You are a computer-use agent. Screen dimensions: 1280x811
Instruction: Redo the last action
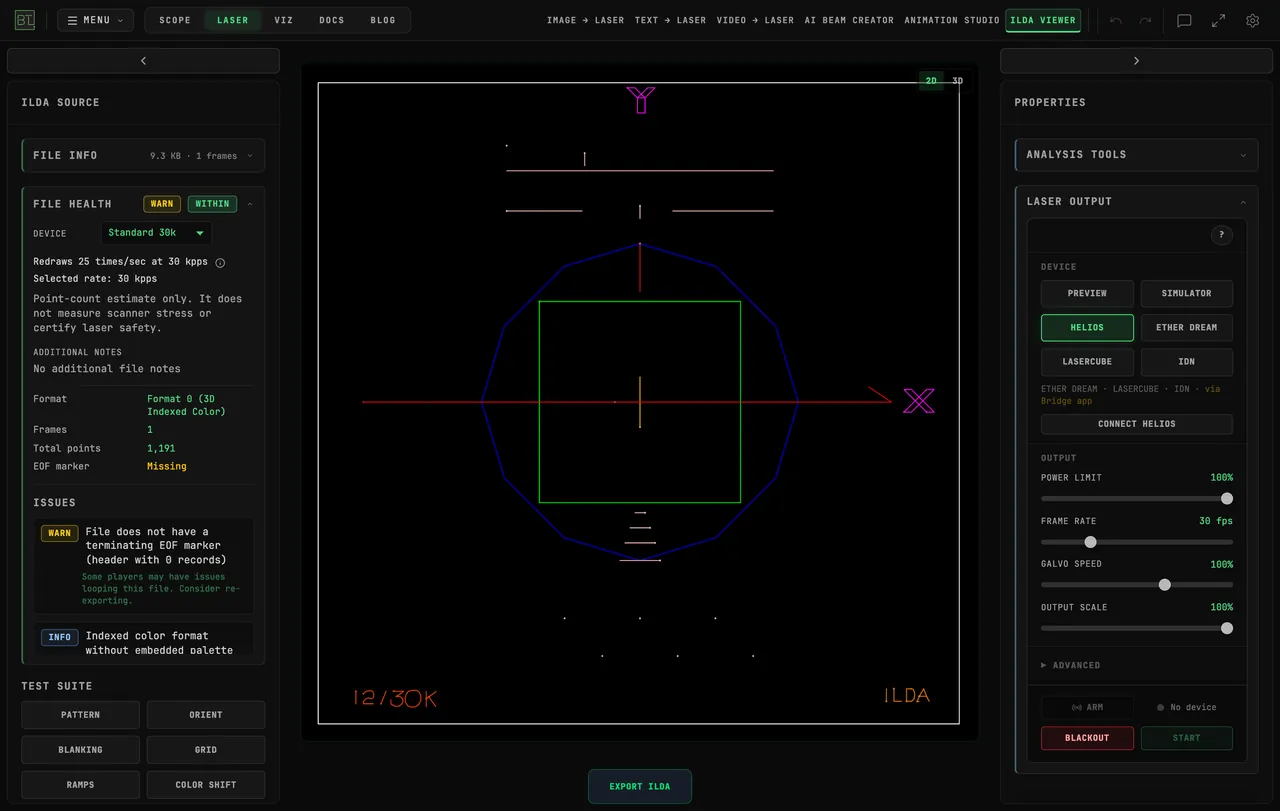pyautogui.click(x=1145, y=20)
